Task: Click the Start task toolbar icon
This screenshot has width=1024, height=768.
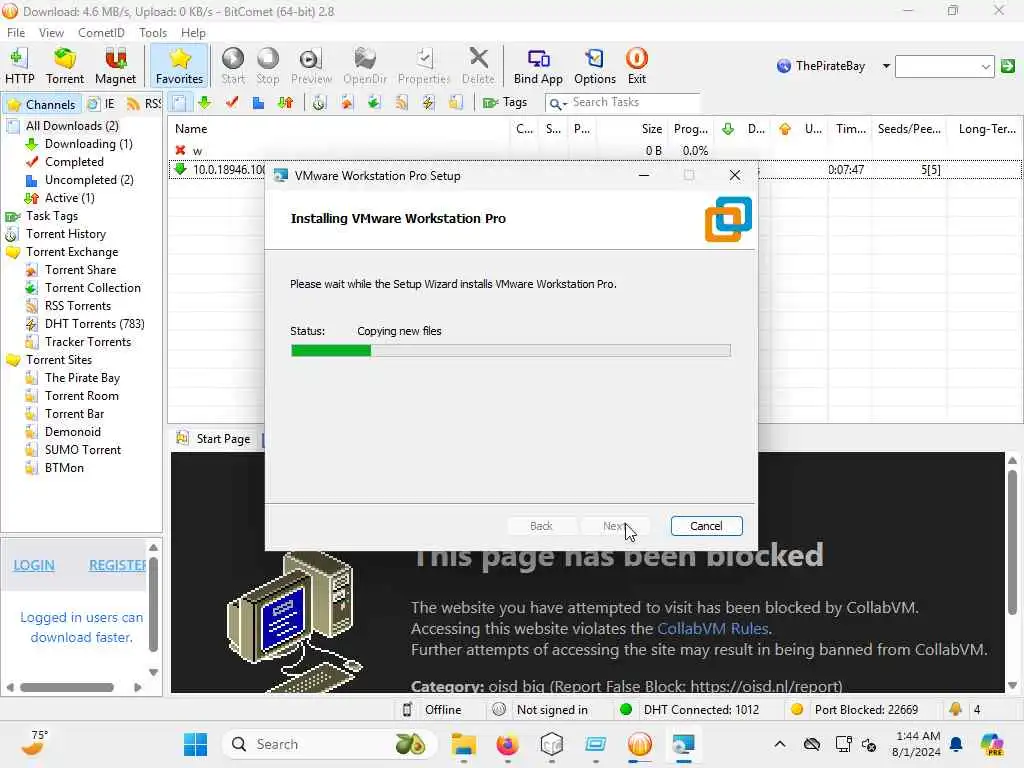Action: [232, 66]
